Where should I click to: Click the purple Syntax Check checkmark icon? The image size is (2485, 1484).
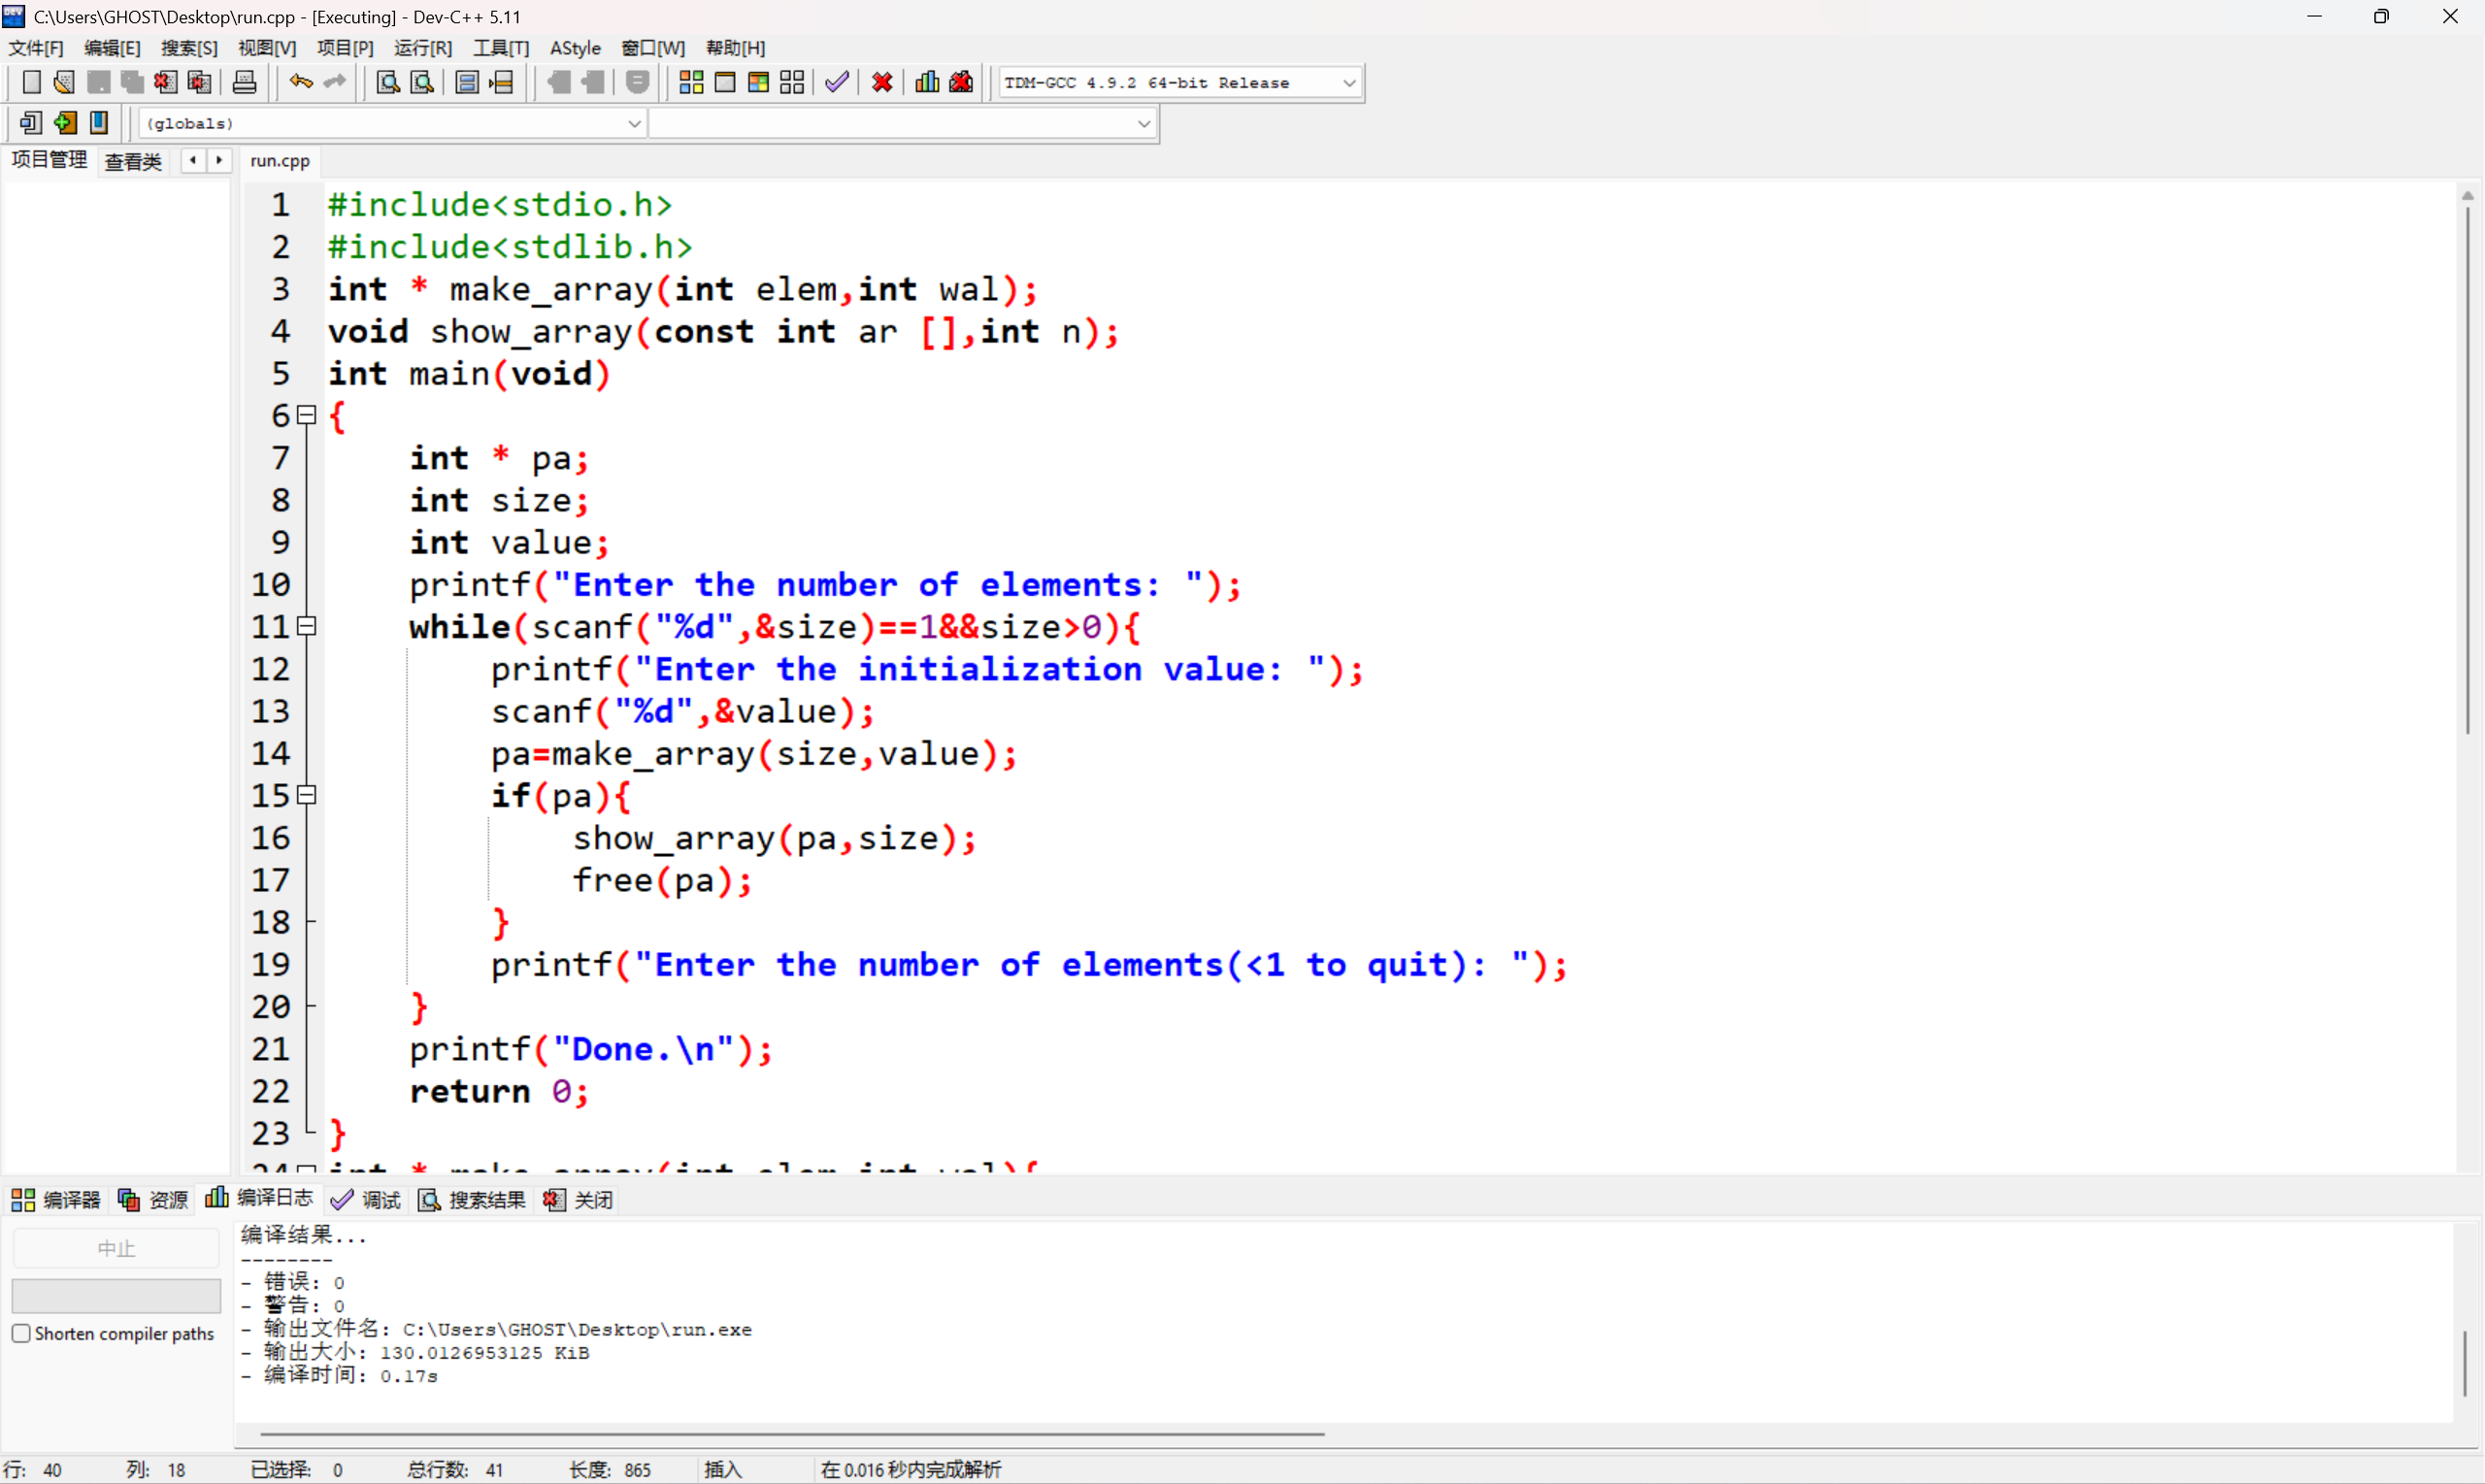tap(837, 83)
